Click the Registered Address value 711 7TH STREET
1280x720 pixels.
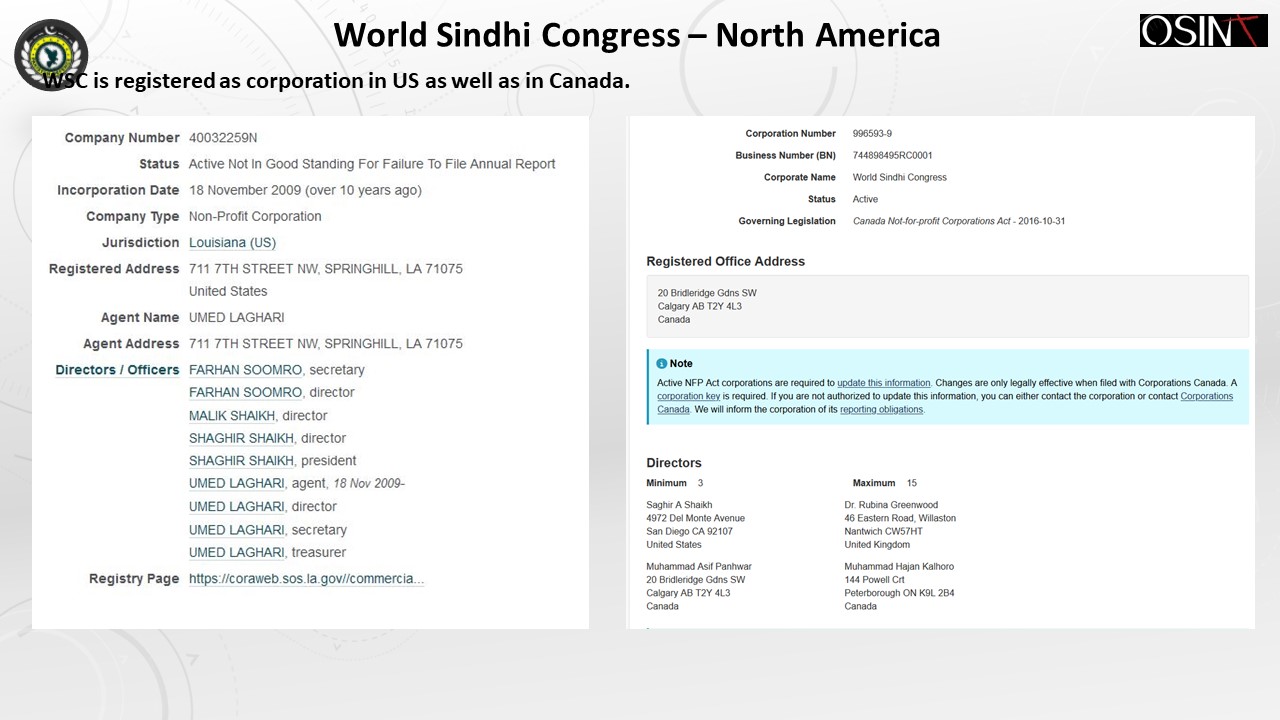(x=326, y=269)
